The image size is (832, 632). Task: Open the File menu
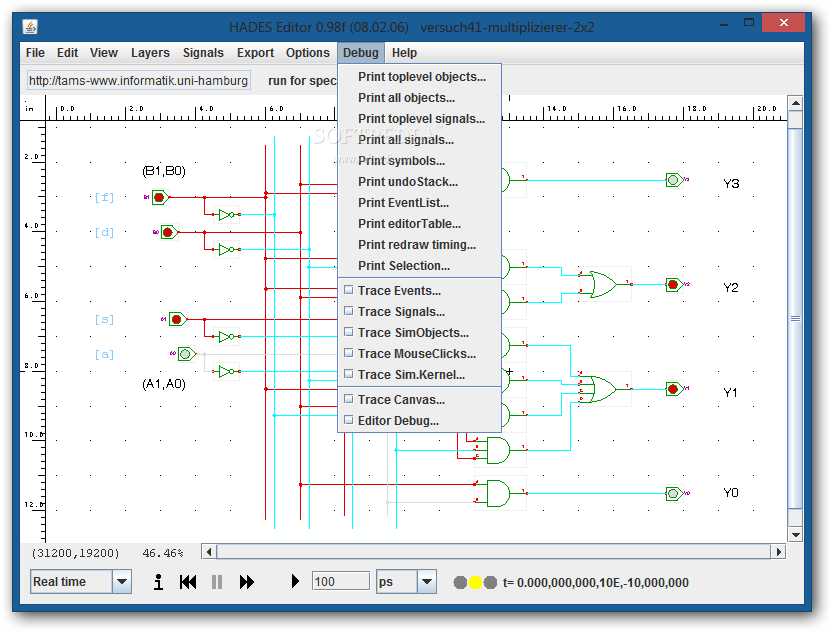(x=35, y=53)
